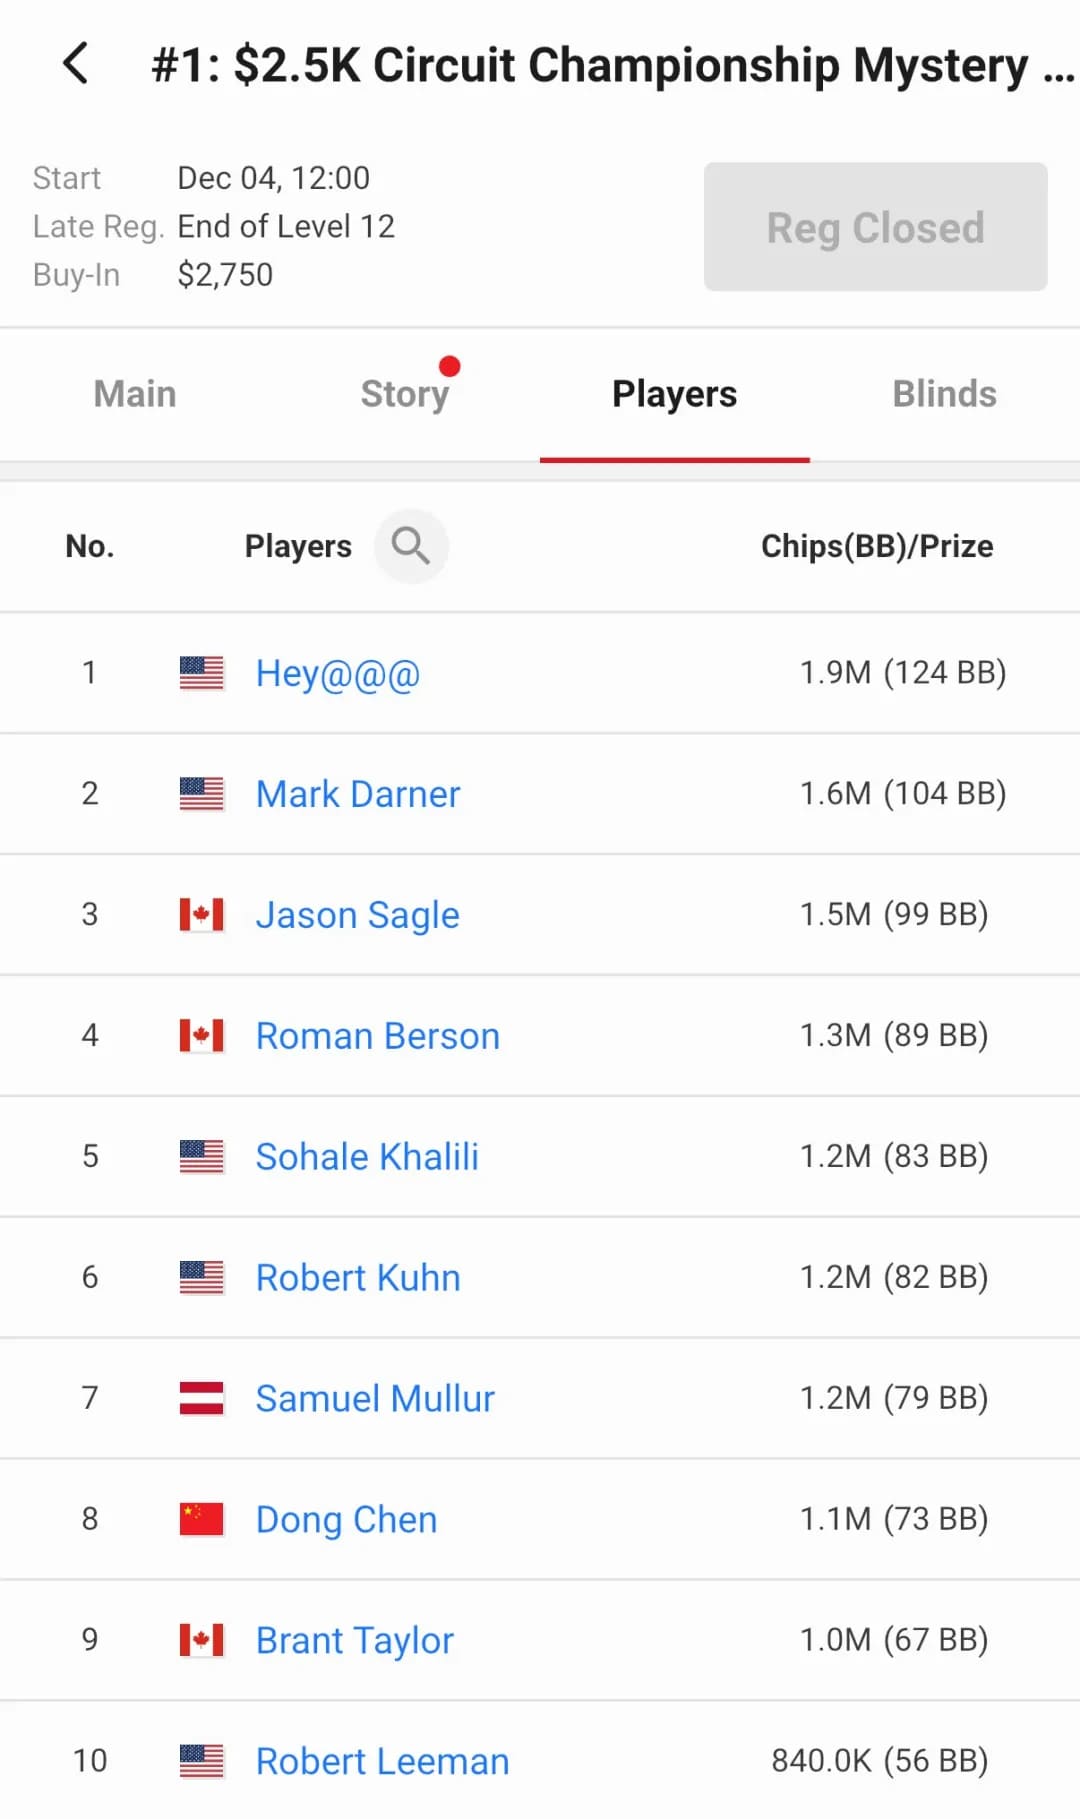Tap the back arrow icon
1080x1819 pixels.
pos(76,64)
